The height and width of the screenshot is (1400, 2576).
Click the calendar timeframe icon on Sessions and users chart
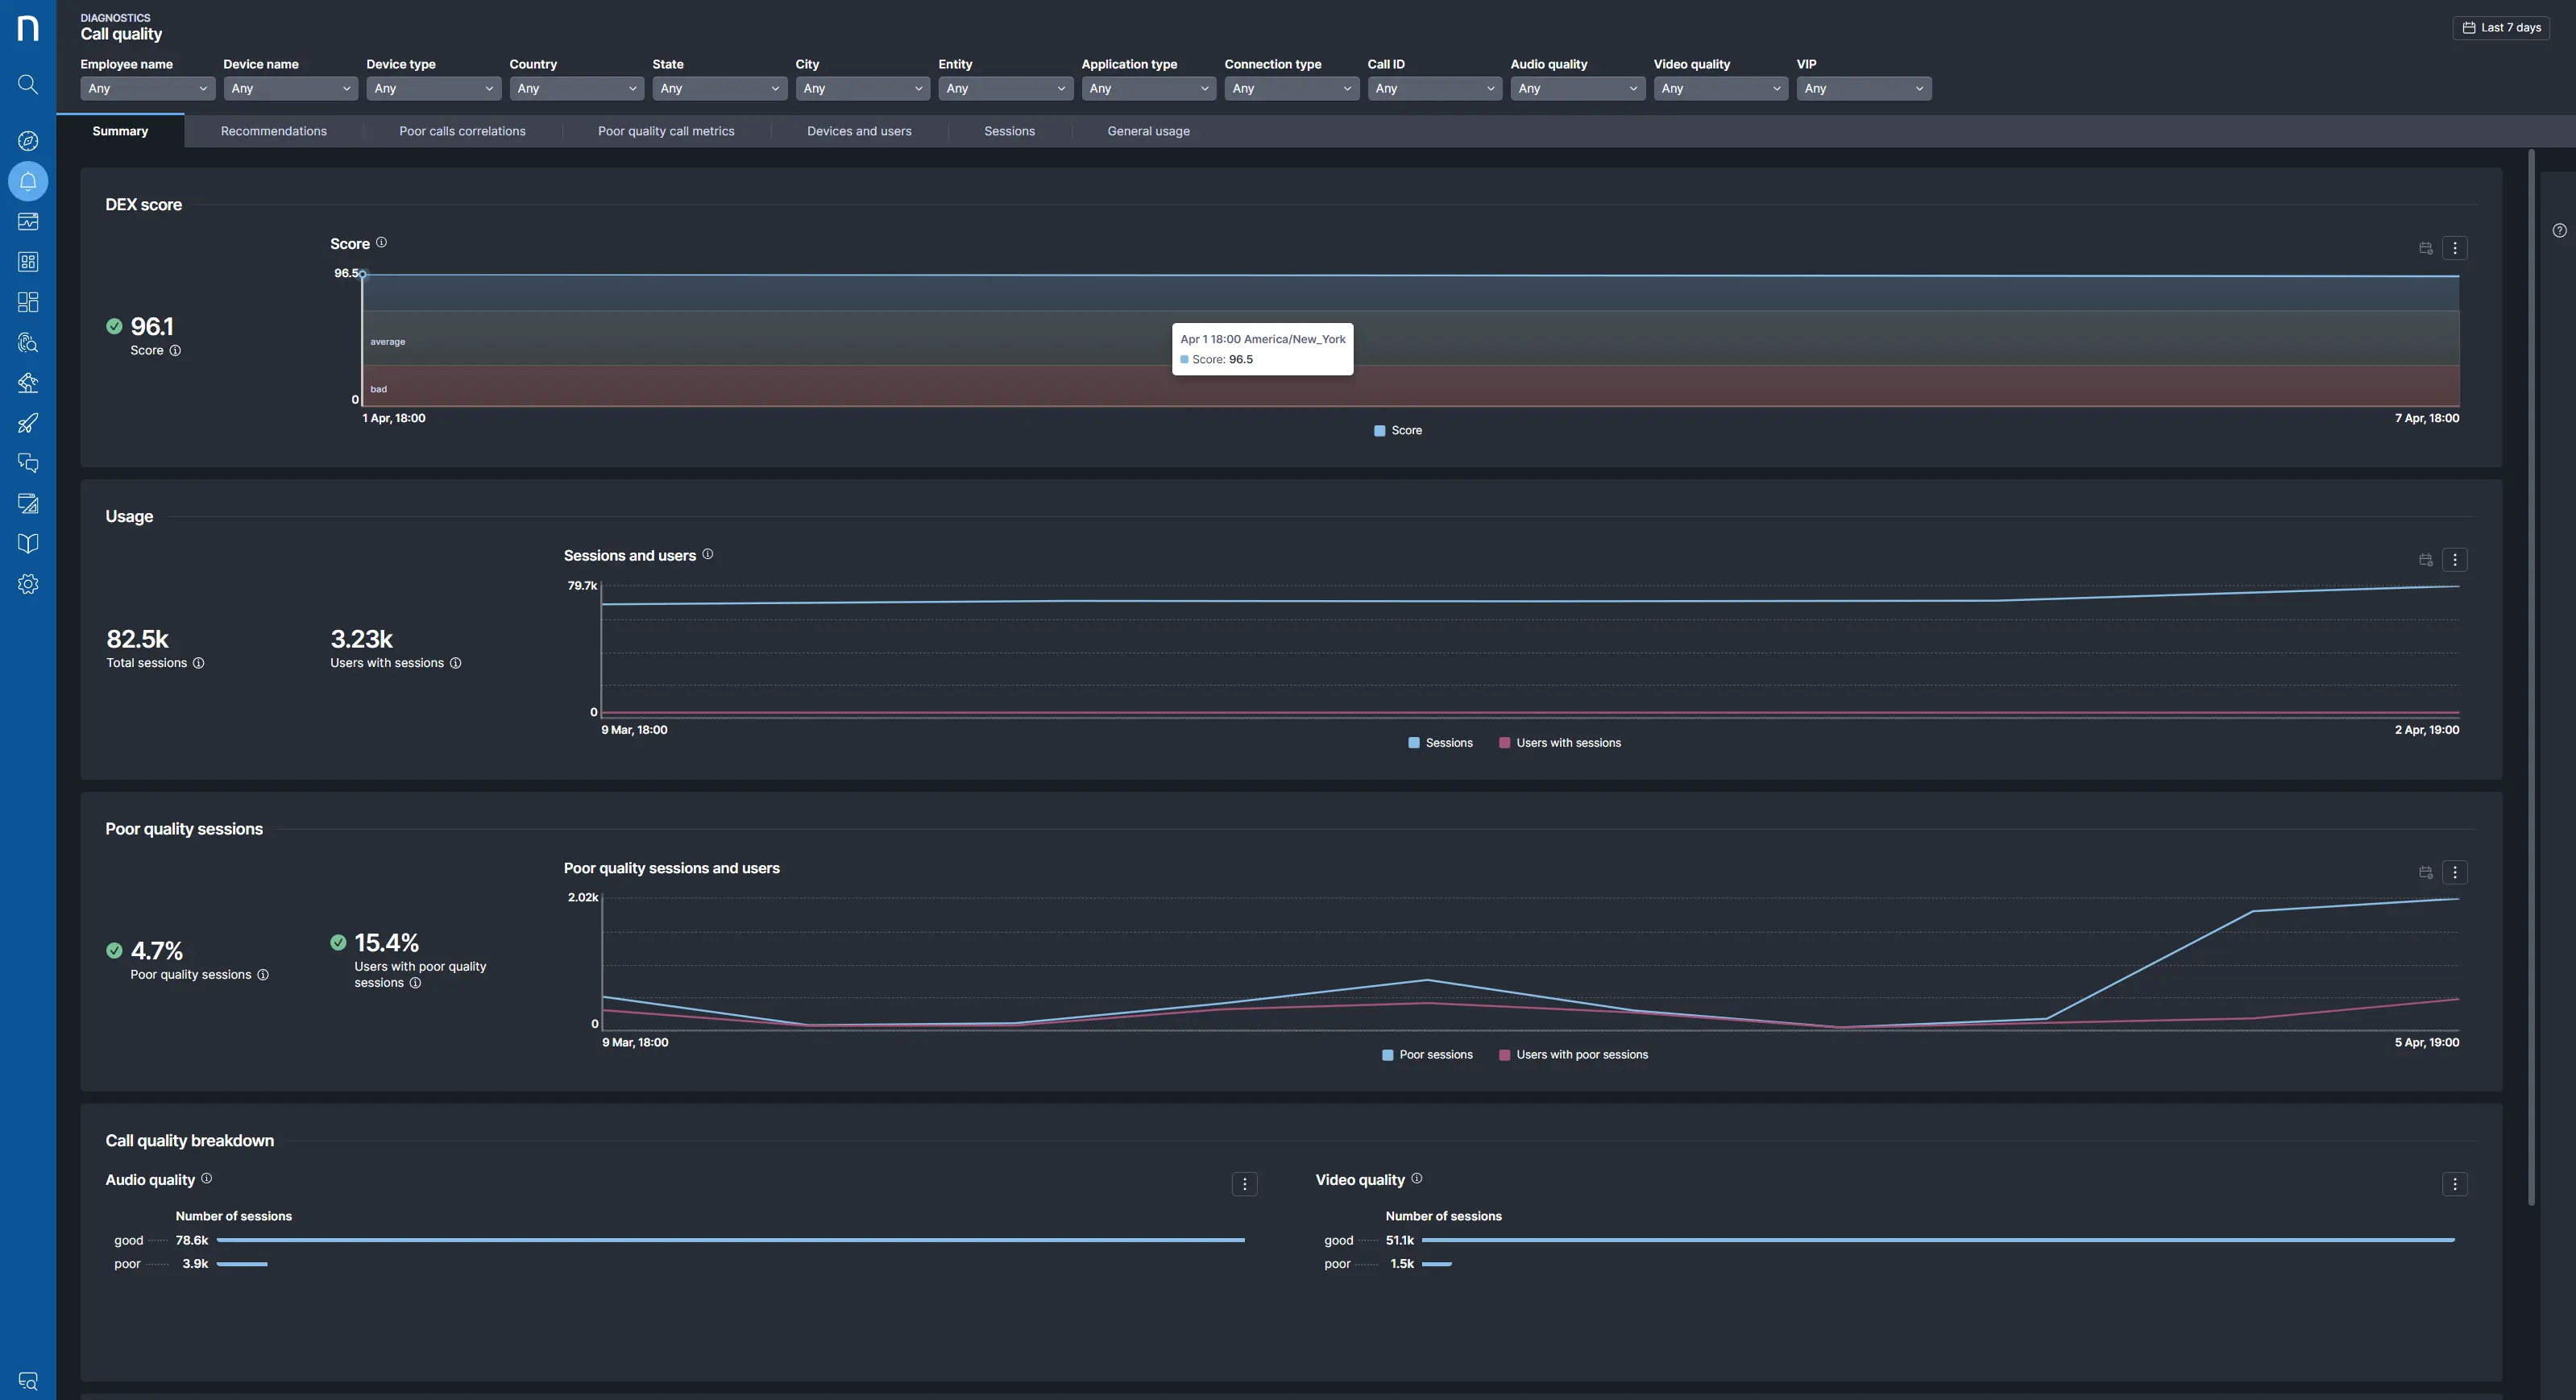tap(2425, 560)
